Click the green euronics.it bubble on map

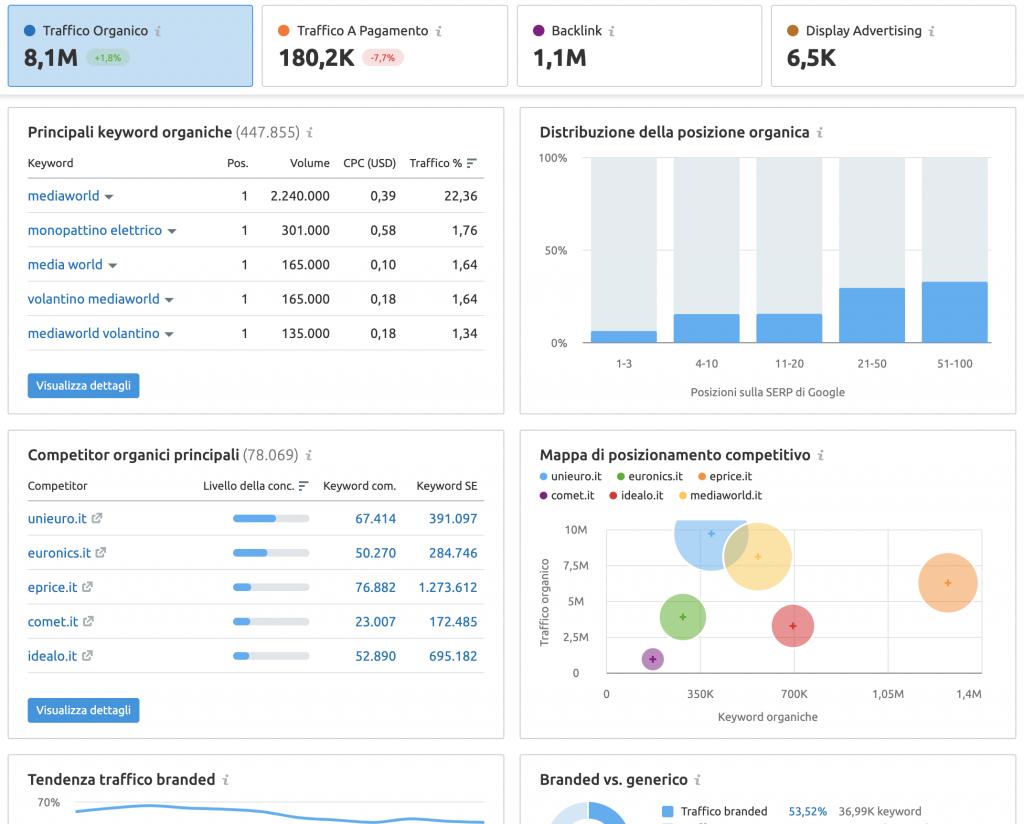(x=682, y=616)
